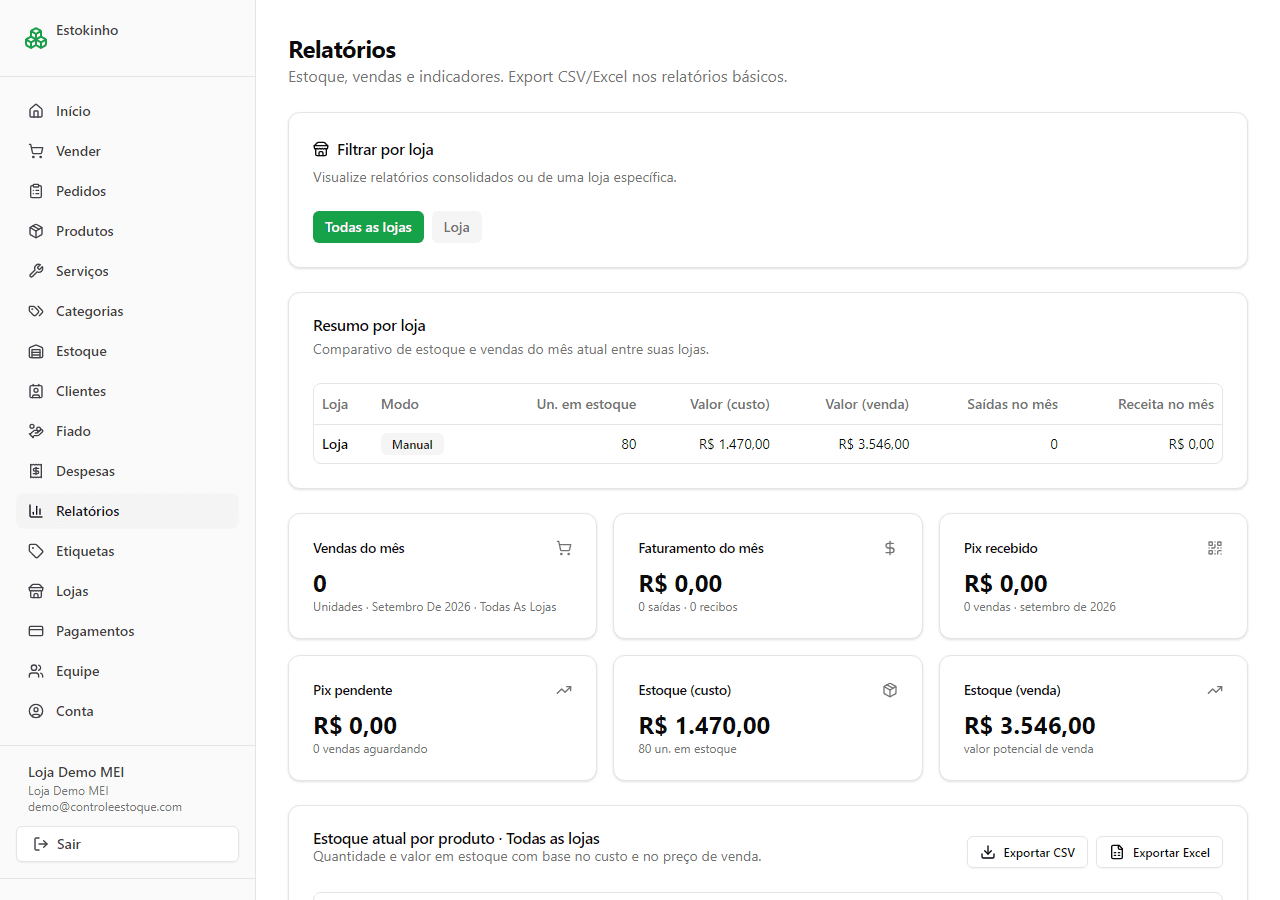This screenshot has height=900, width=1280.
Task: Click the Valor (custo) column header
Action: (x=730, y=404)
